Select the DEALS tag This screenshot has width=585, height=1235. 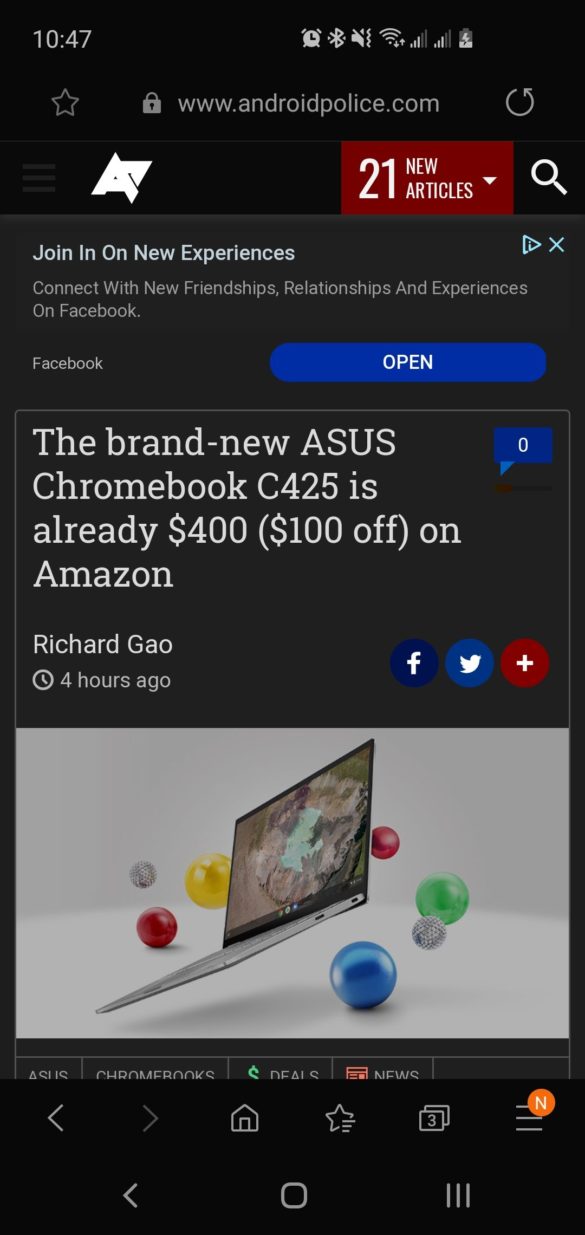pos(280,1070)
